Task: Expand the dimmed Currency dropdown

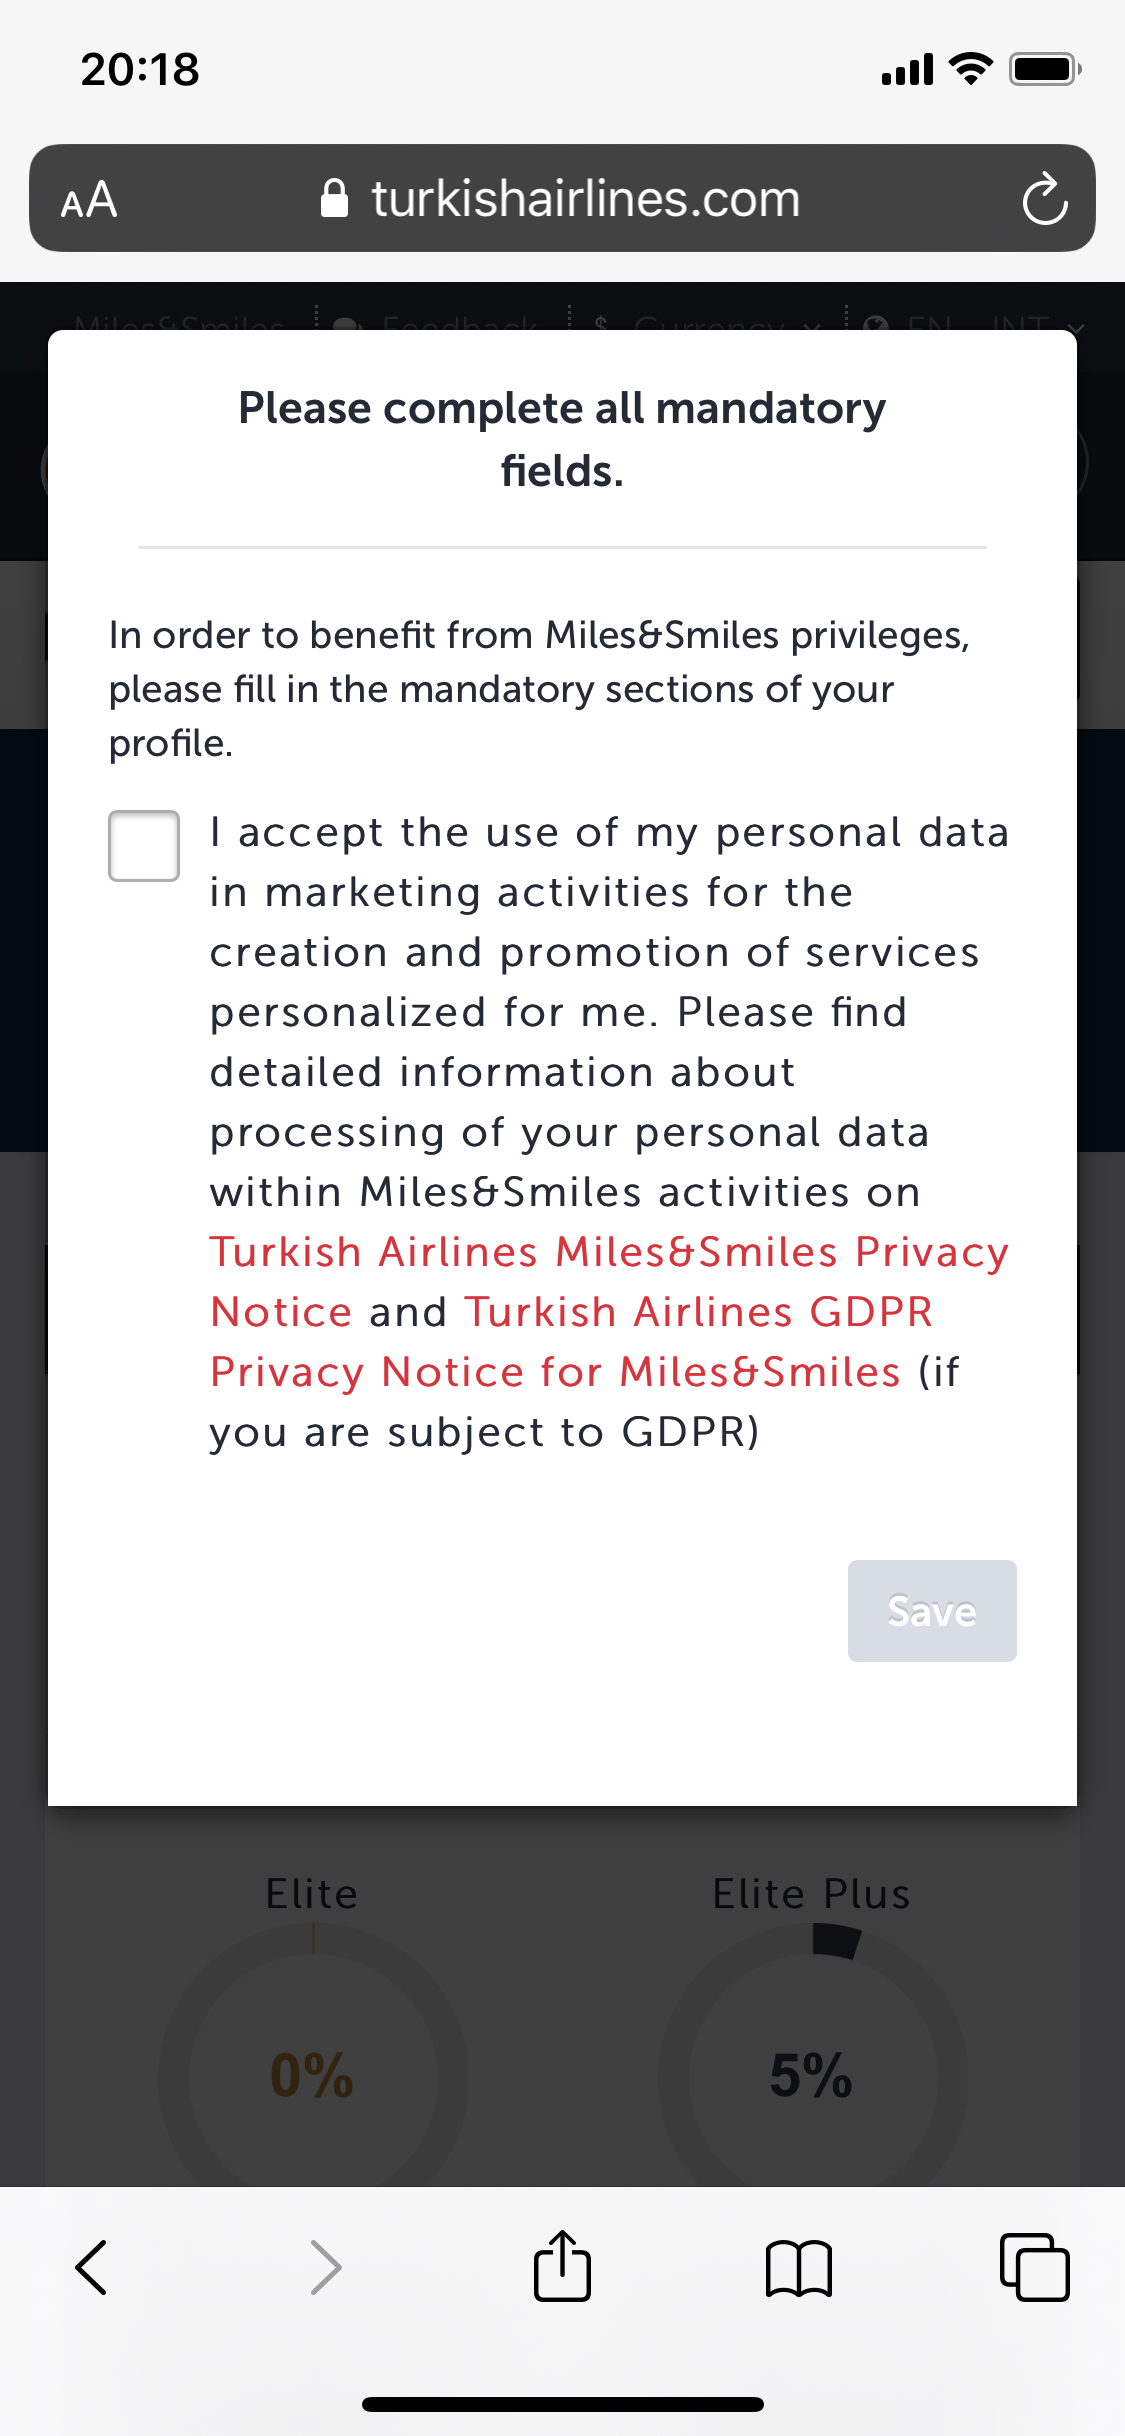Action: coord(707,324)
